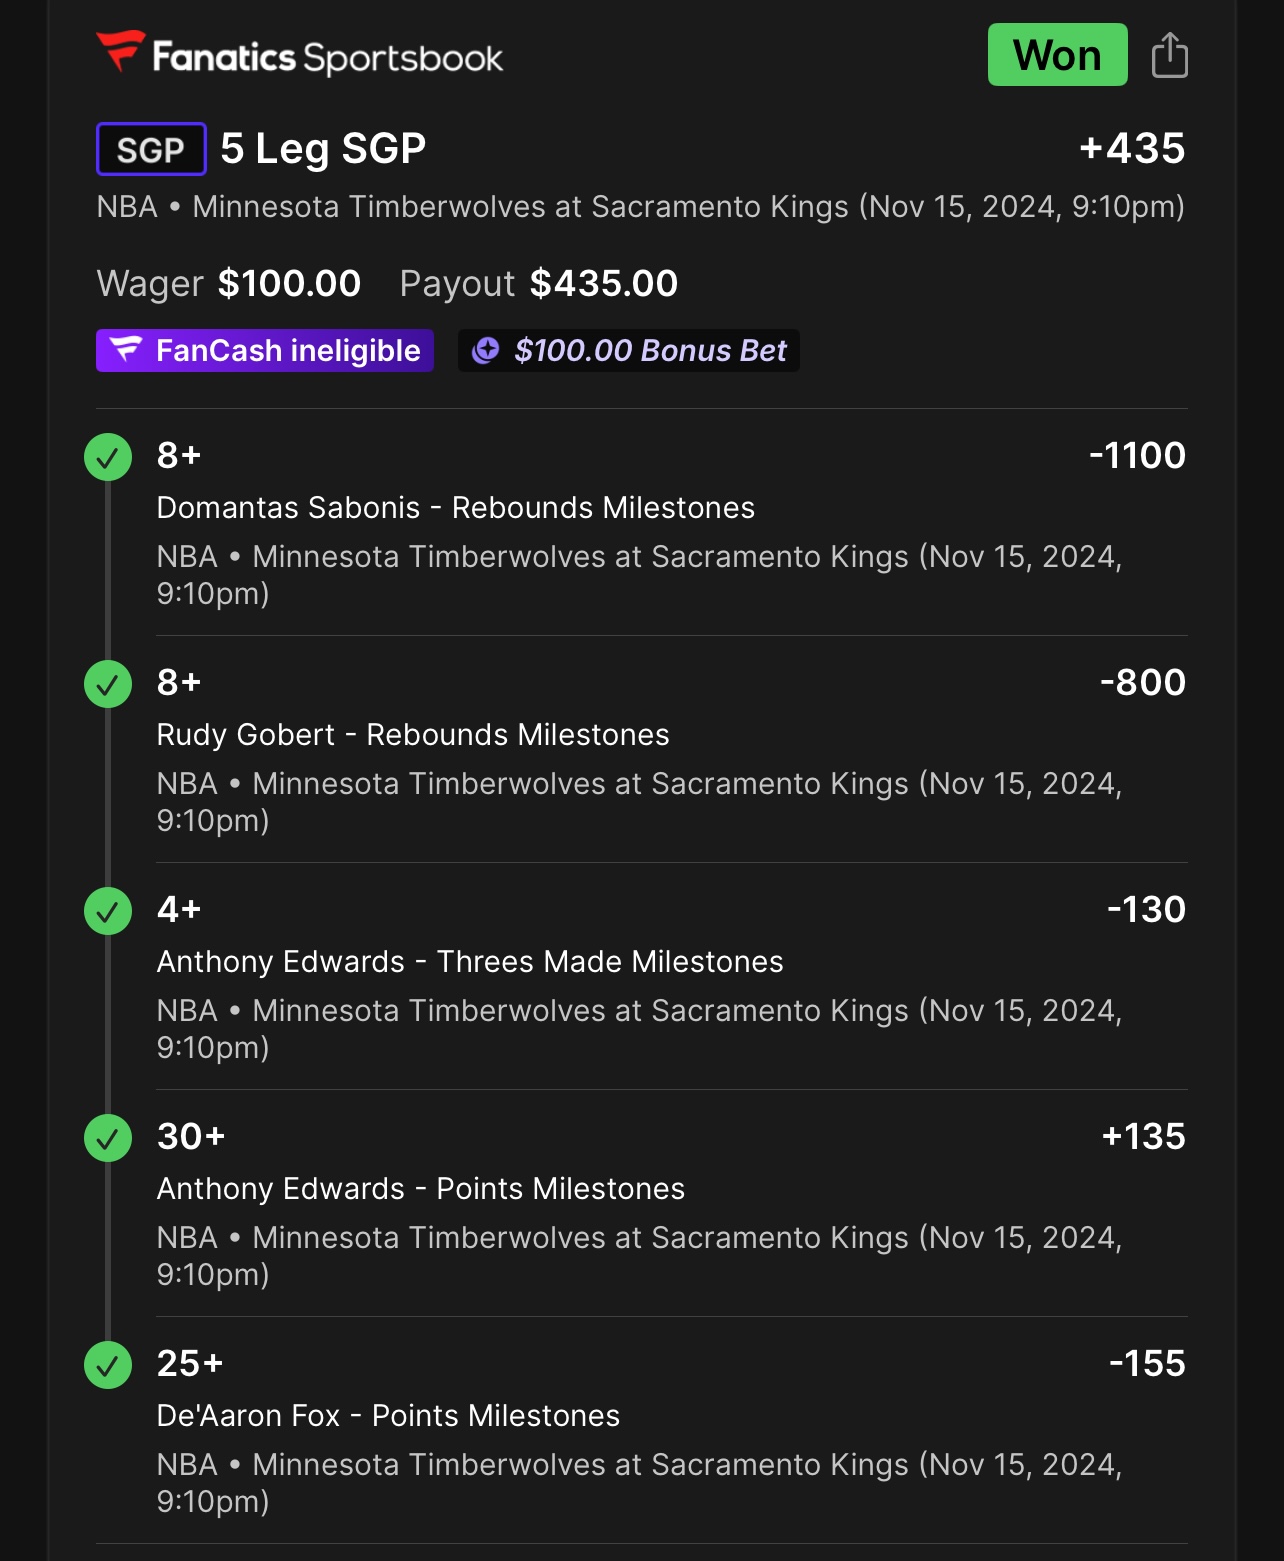Click the SGP badge icon
Screen dimensions: 1284x1561
click(x=151, y=149)
